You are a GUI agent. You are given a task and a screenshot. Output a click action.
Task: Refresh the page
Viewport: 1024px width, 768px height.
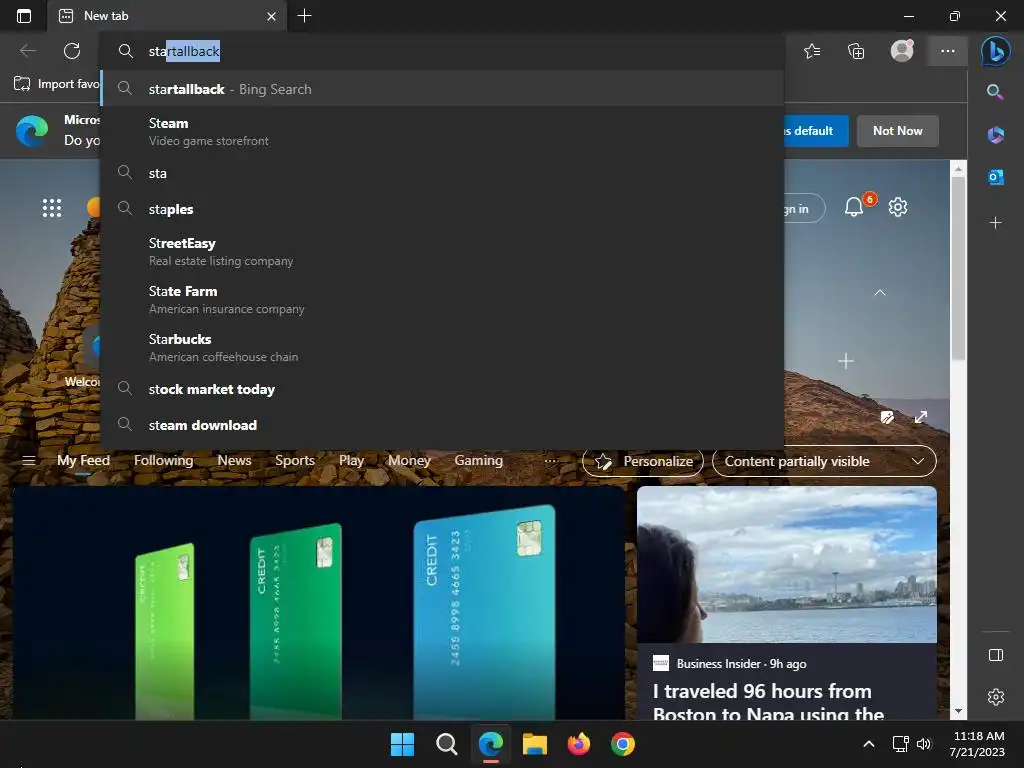click(72, 51)
